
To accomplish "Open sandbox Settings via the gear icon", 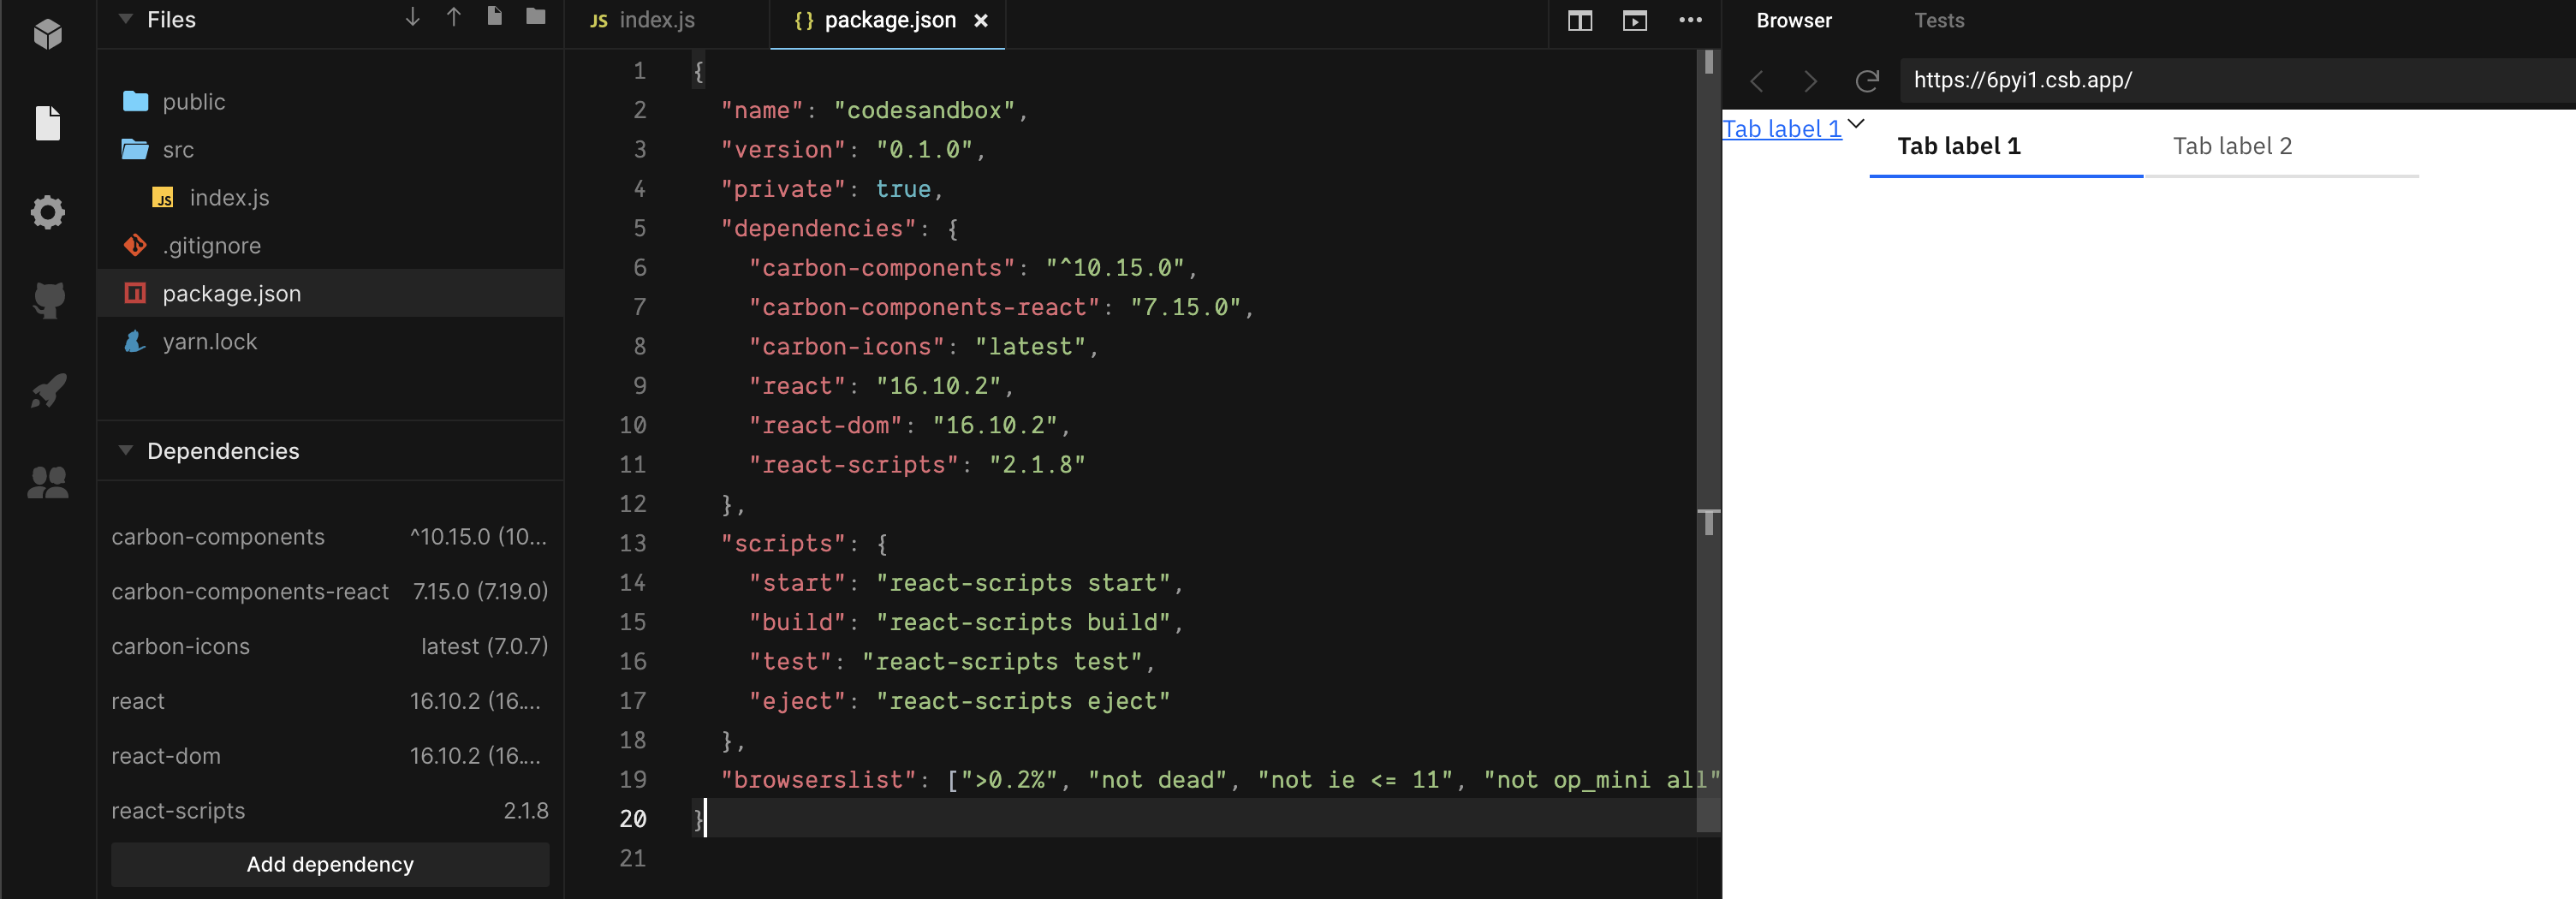I will pyautogui.click(x=47, y=212).
